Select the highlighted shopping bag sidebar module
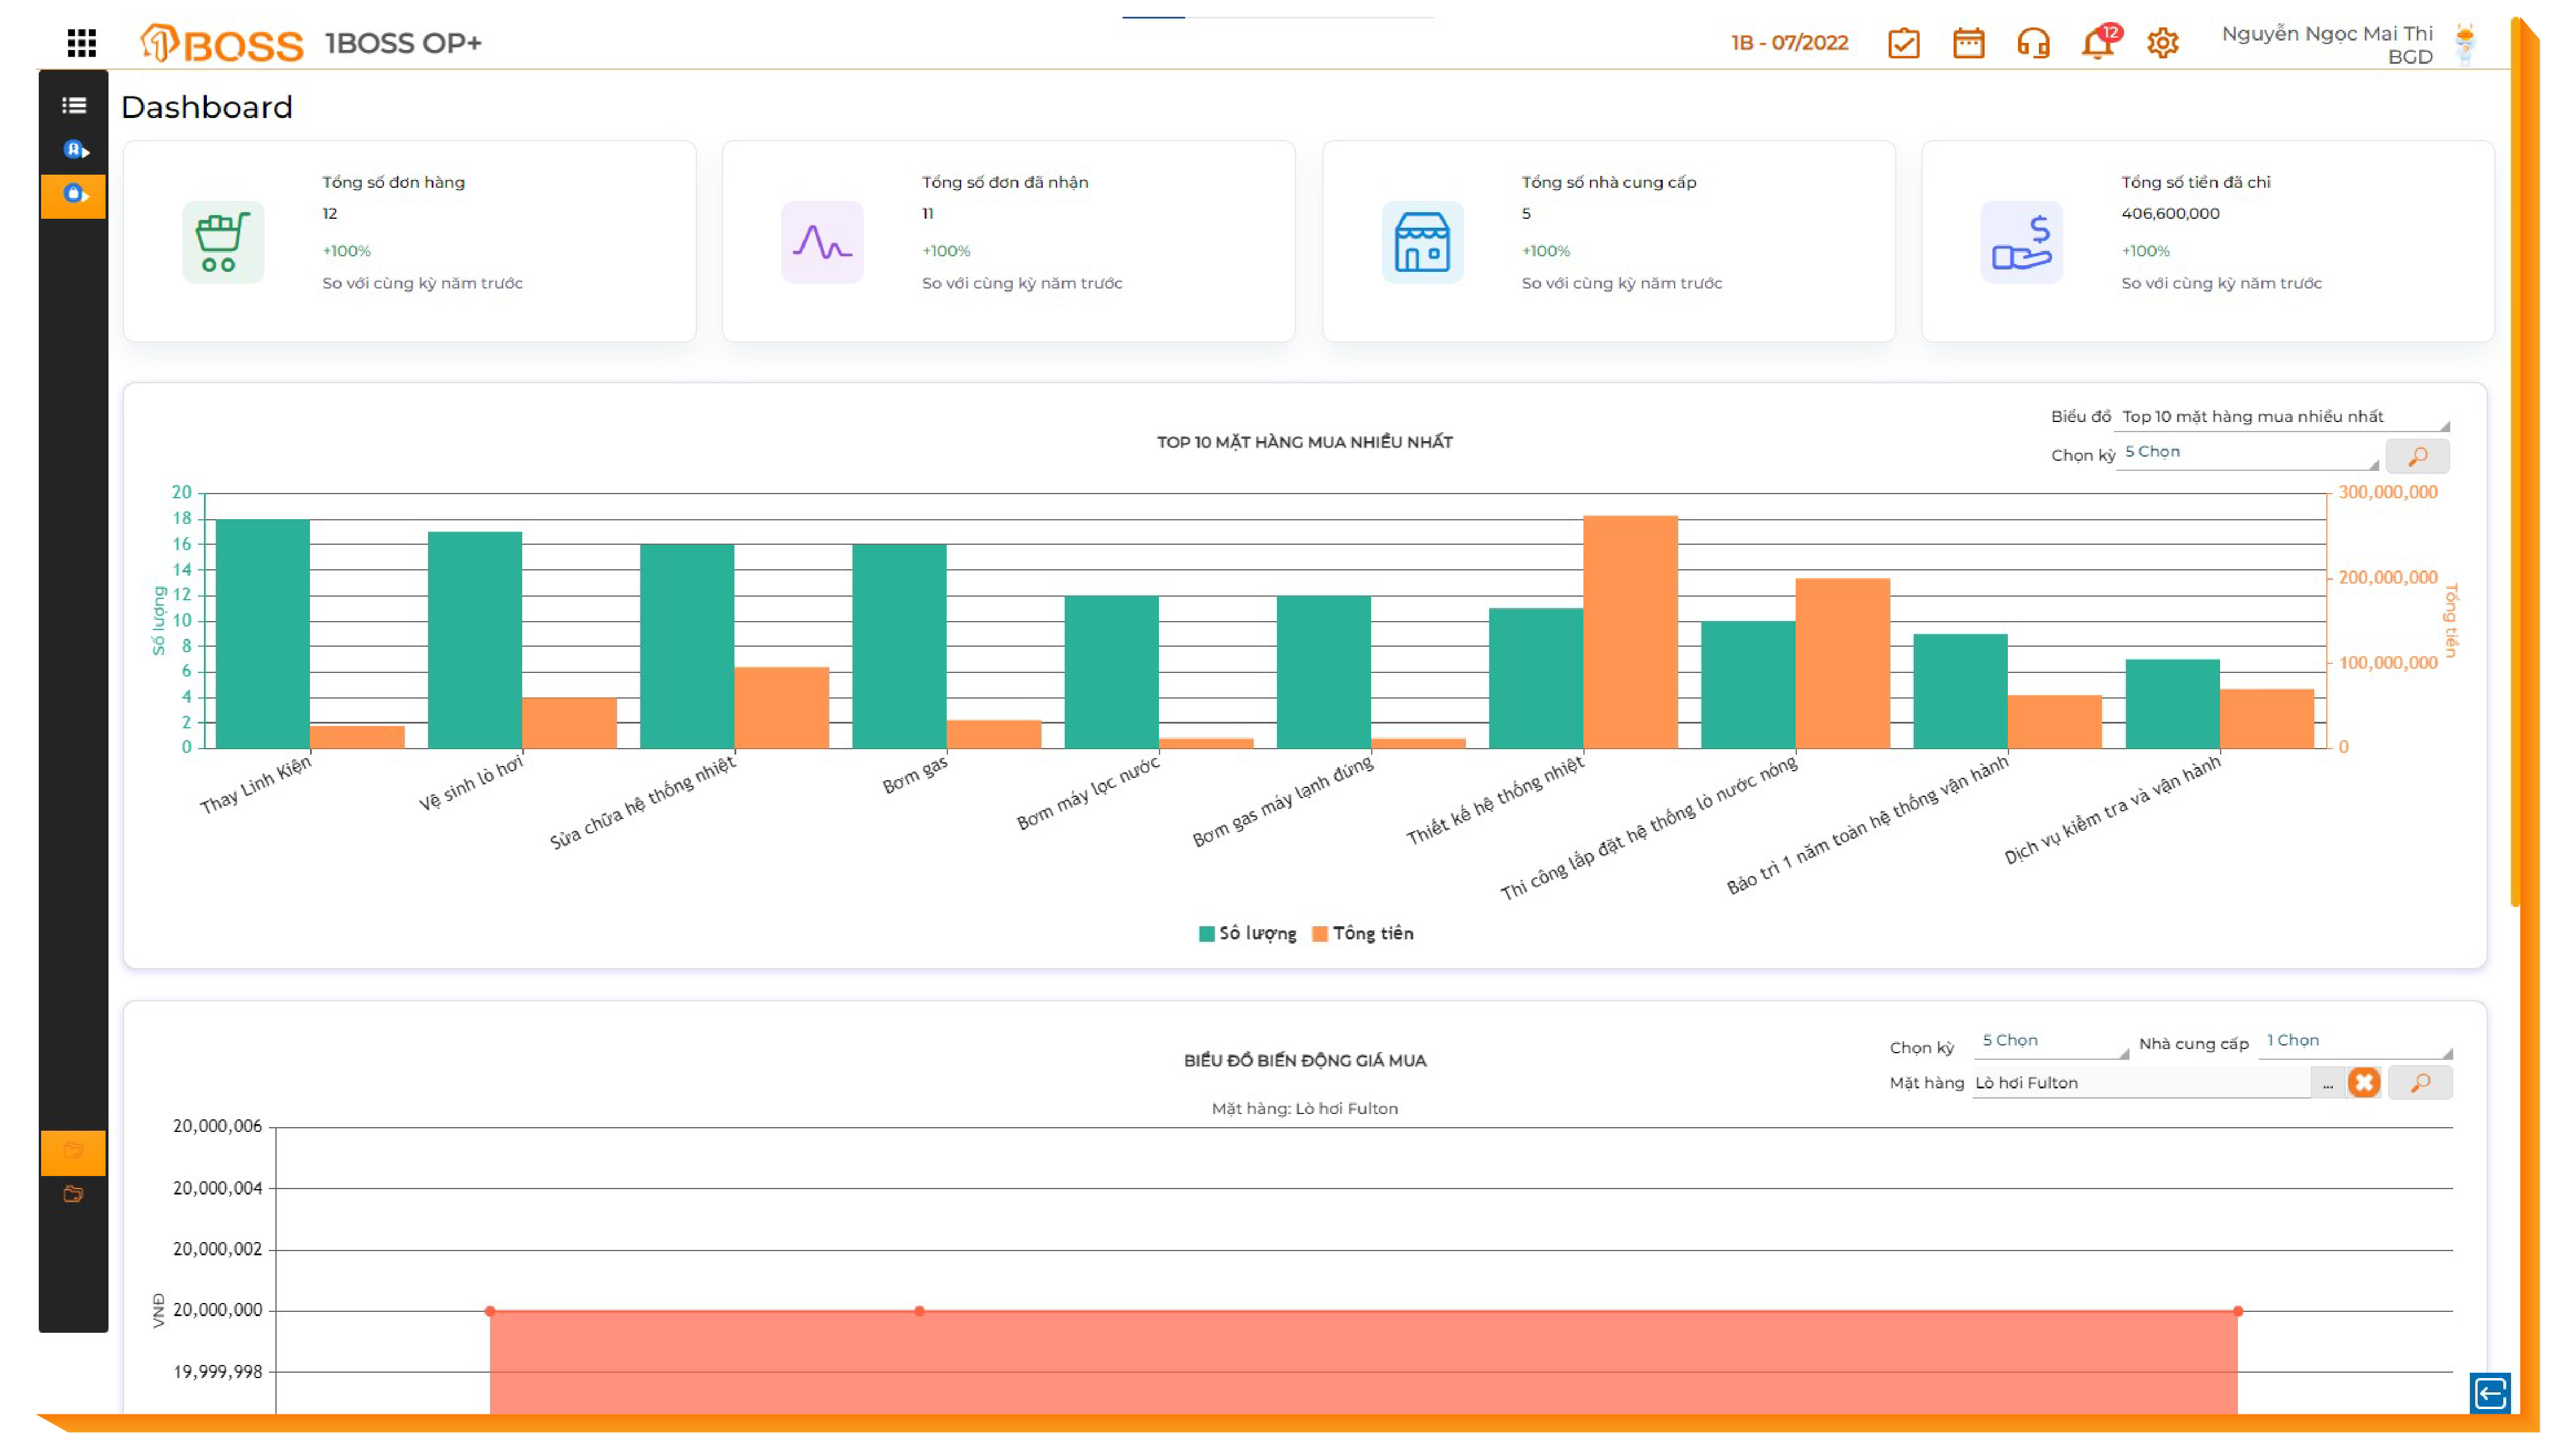 [73, 195]
